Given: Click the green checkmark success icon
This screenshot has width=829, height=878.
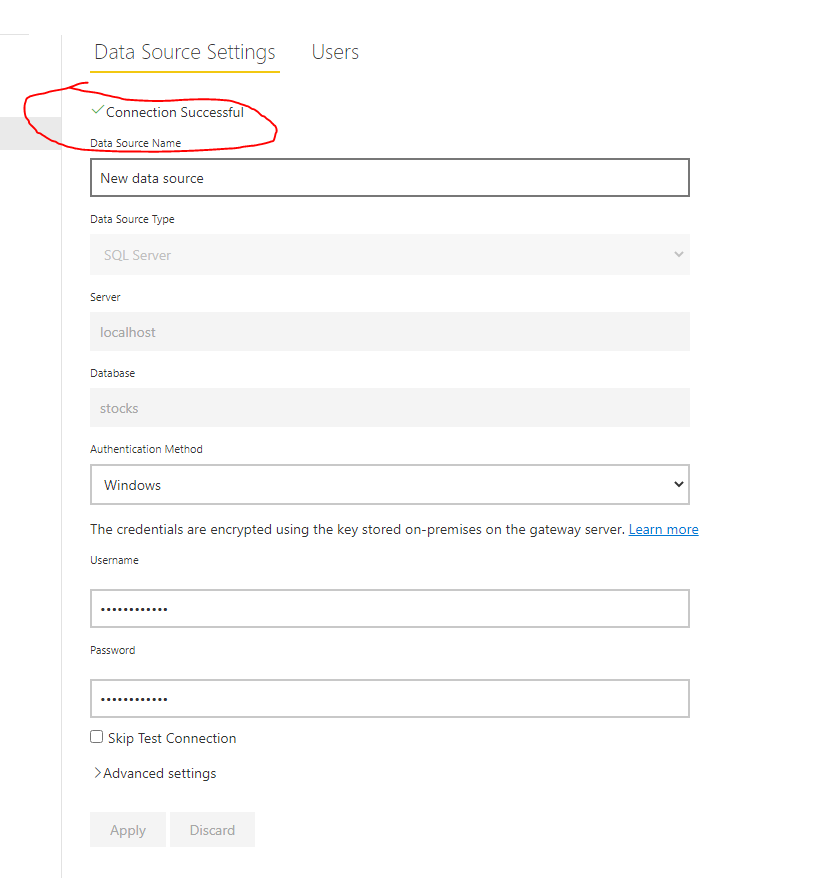Looking at the screenshot, I should tap(97, 110).
